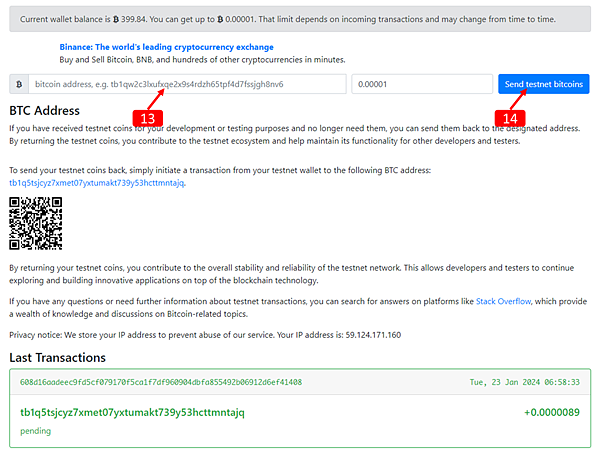This screenshot has height=451, width=600.
Task: Click the +0.0000089 transaction amount
Action: coord(552,412)
